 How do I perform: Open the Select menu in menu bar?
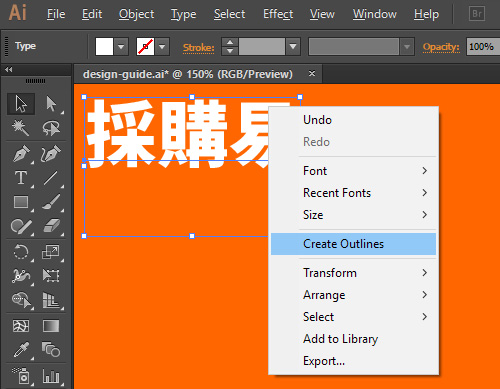pyautogui.click(x=229, y=14)
